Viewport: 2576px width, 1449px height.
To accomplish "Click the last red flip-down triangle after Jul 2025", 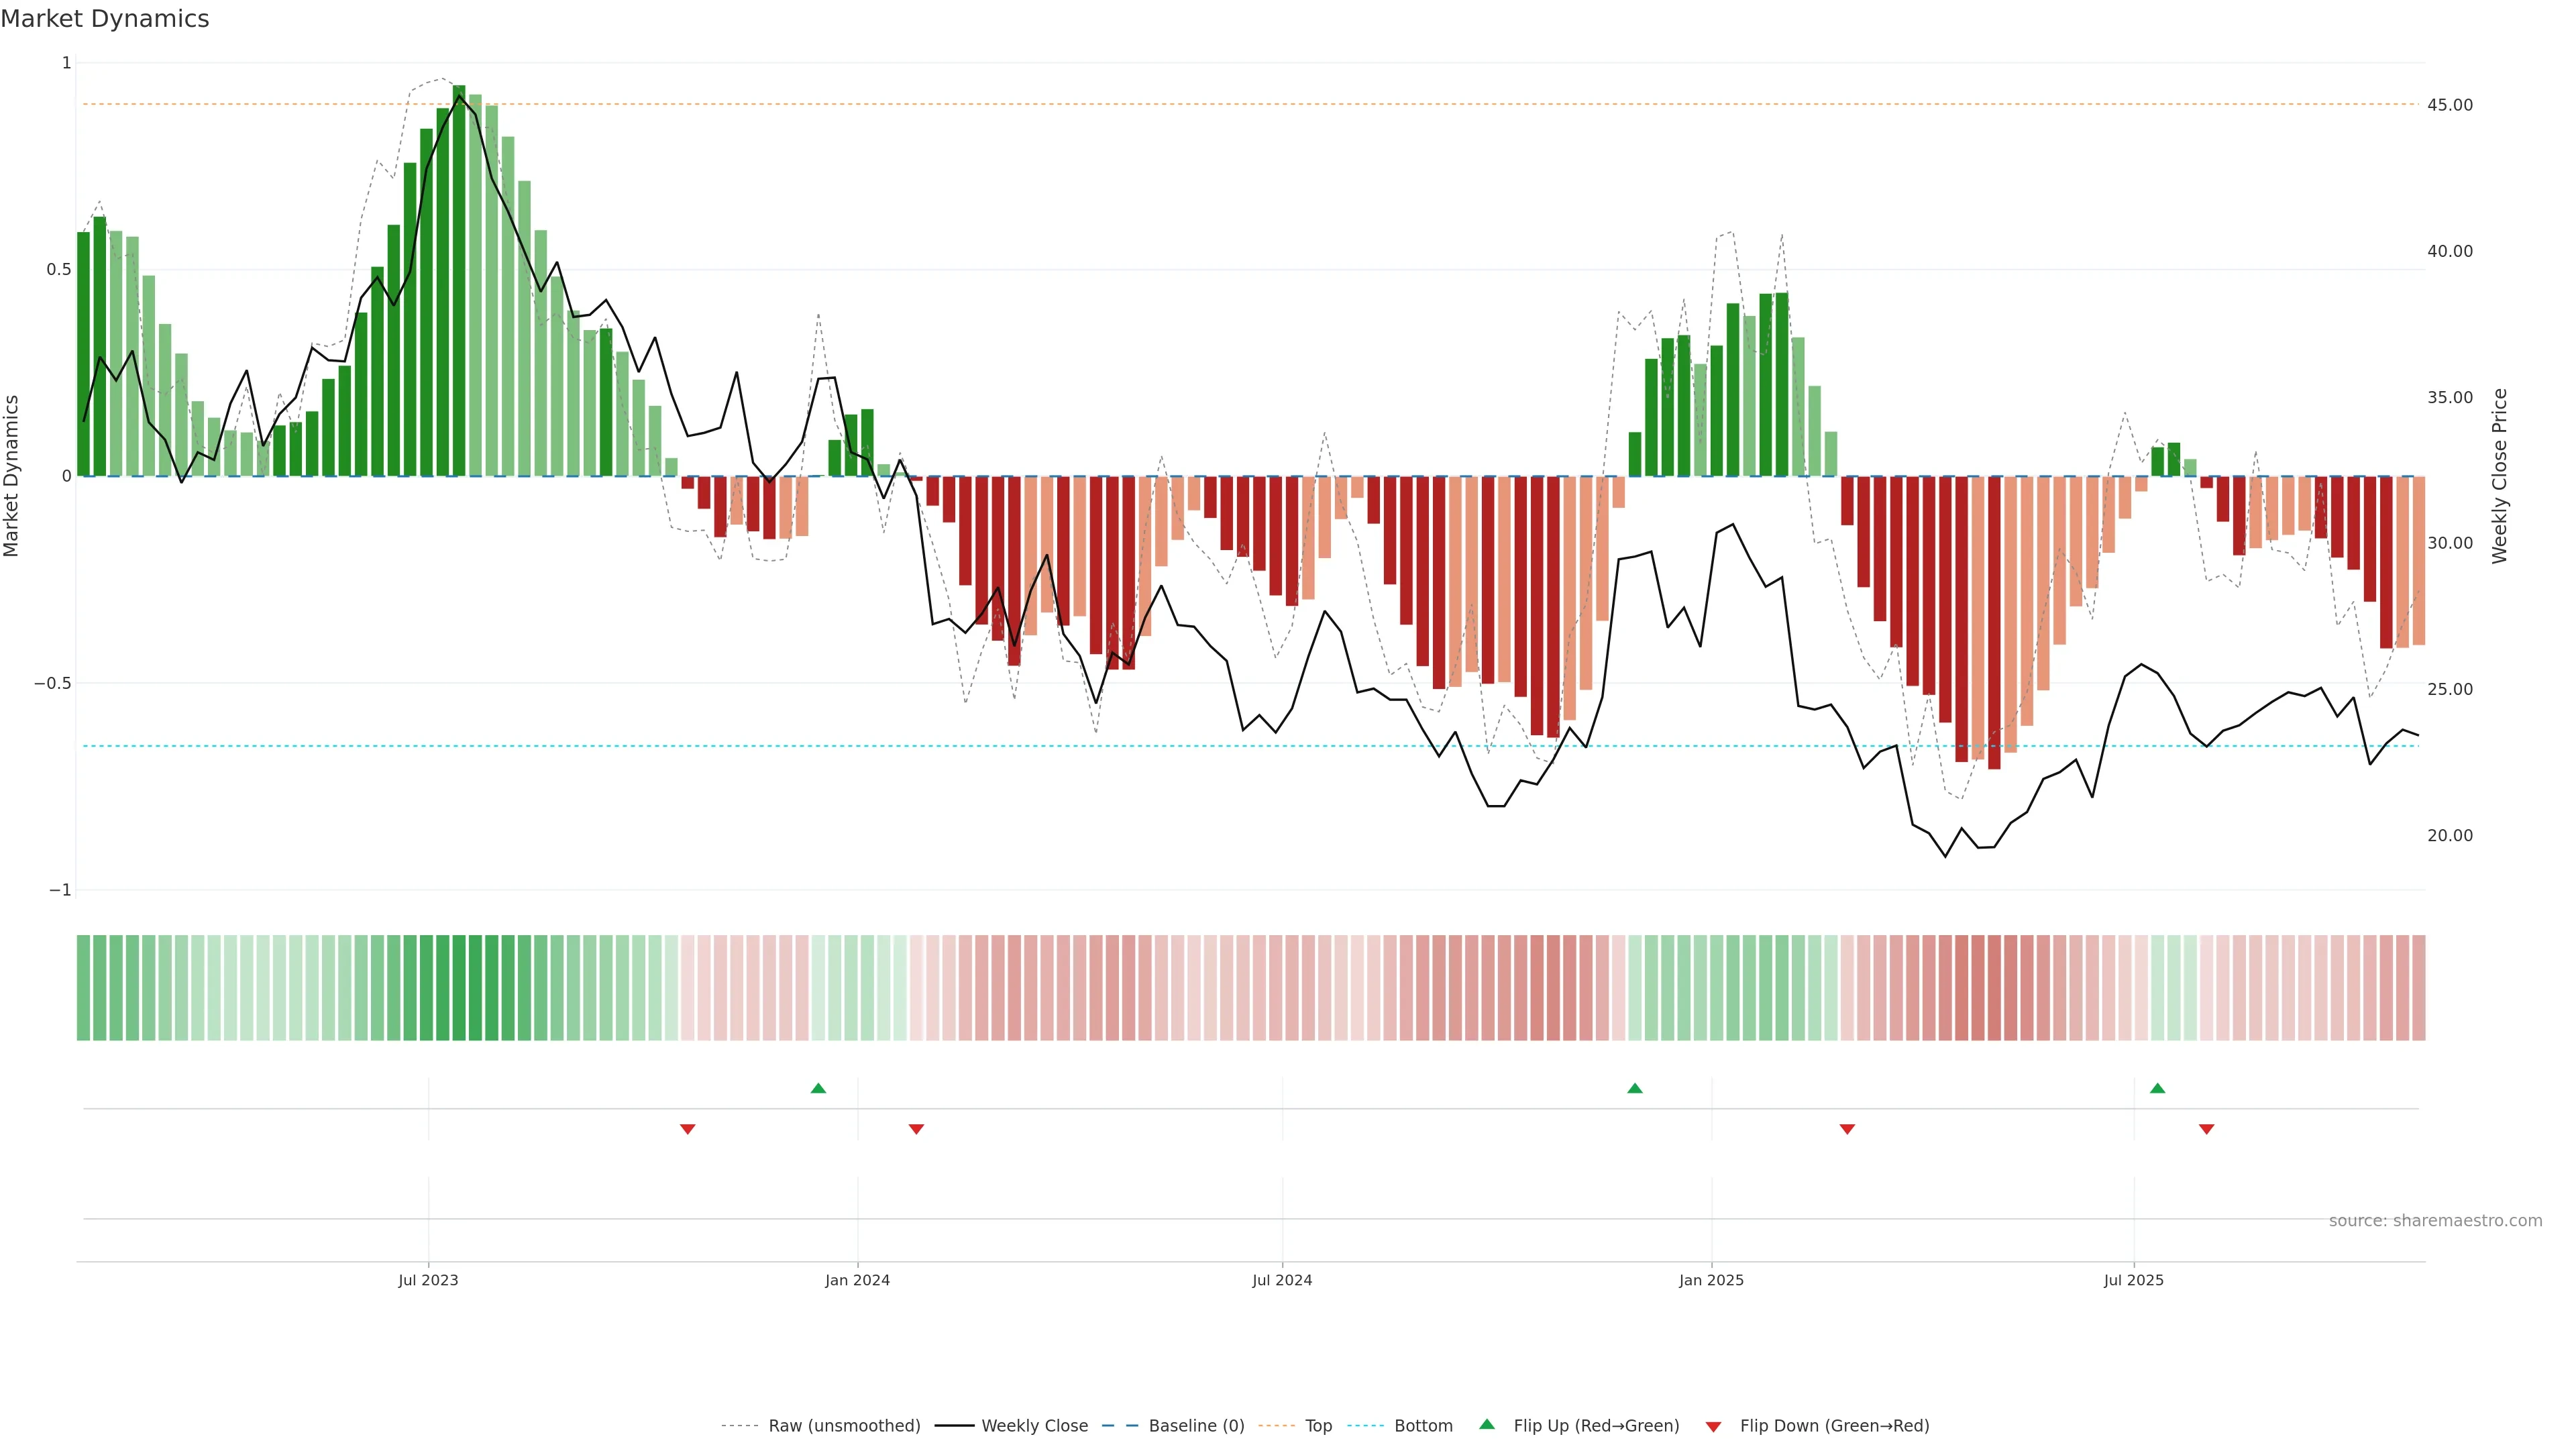I will 2206,1129.
